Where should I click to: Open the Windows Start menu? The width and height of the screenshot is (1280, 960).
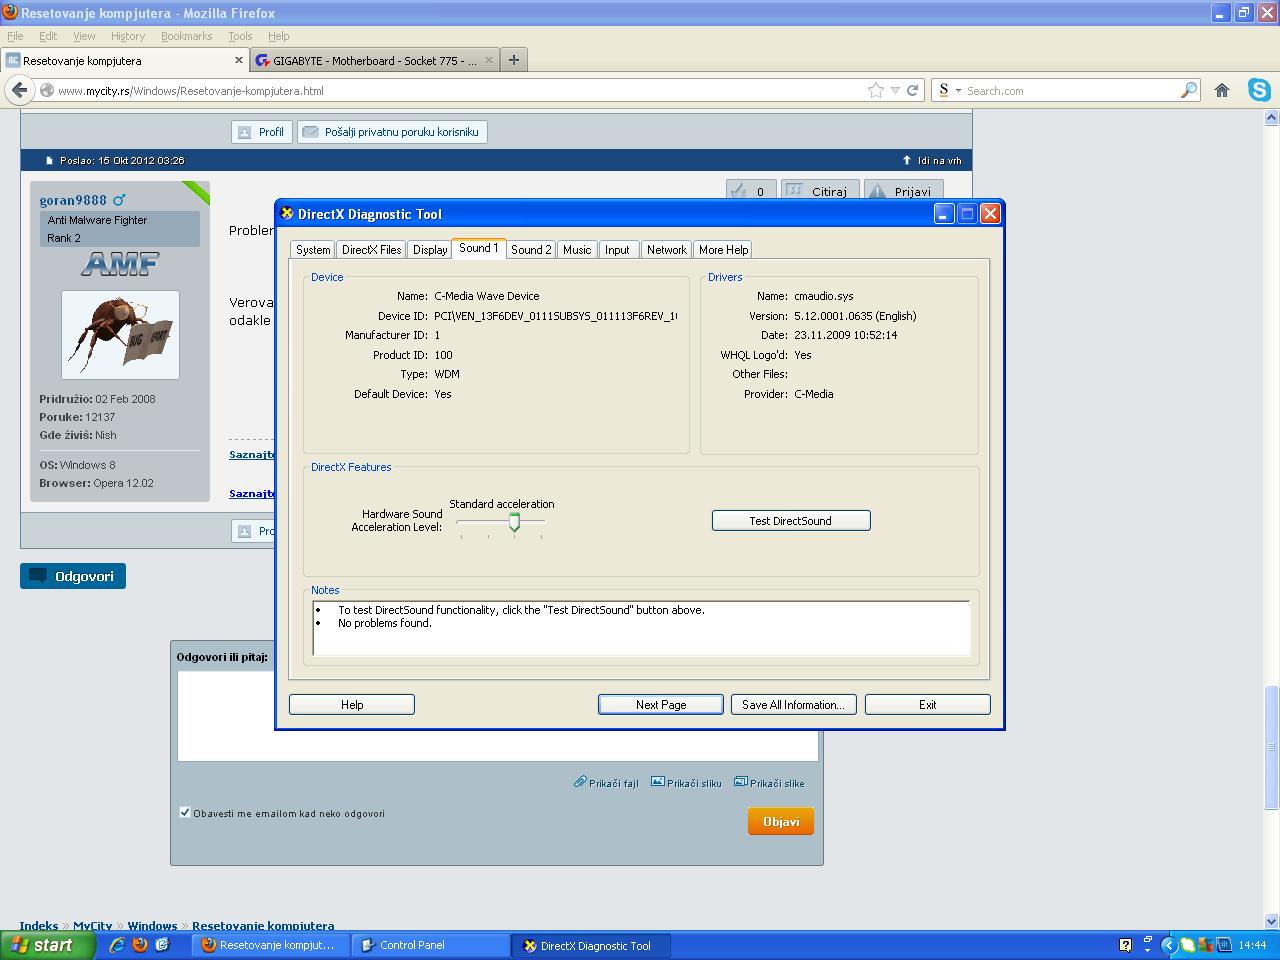[50, 945]
